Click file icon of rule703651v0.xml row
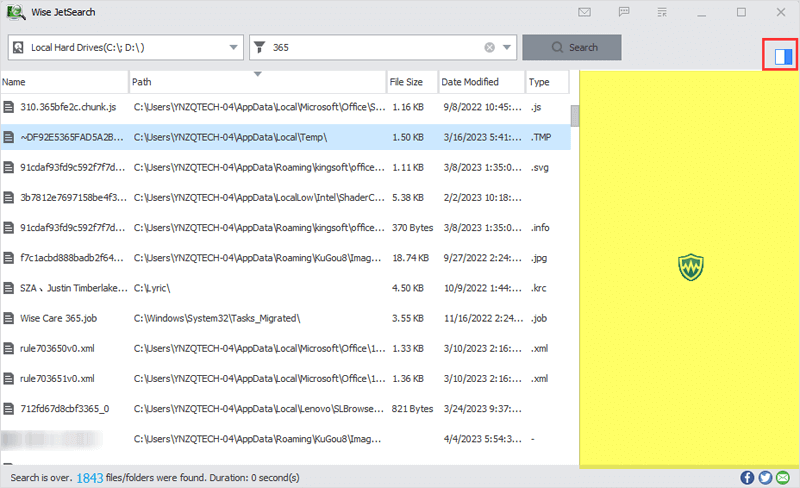Screen dimensions: 800x488 click(9, 379)
